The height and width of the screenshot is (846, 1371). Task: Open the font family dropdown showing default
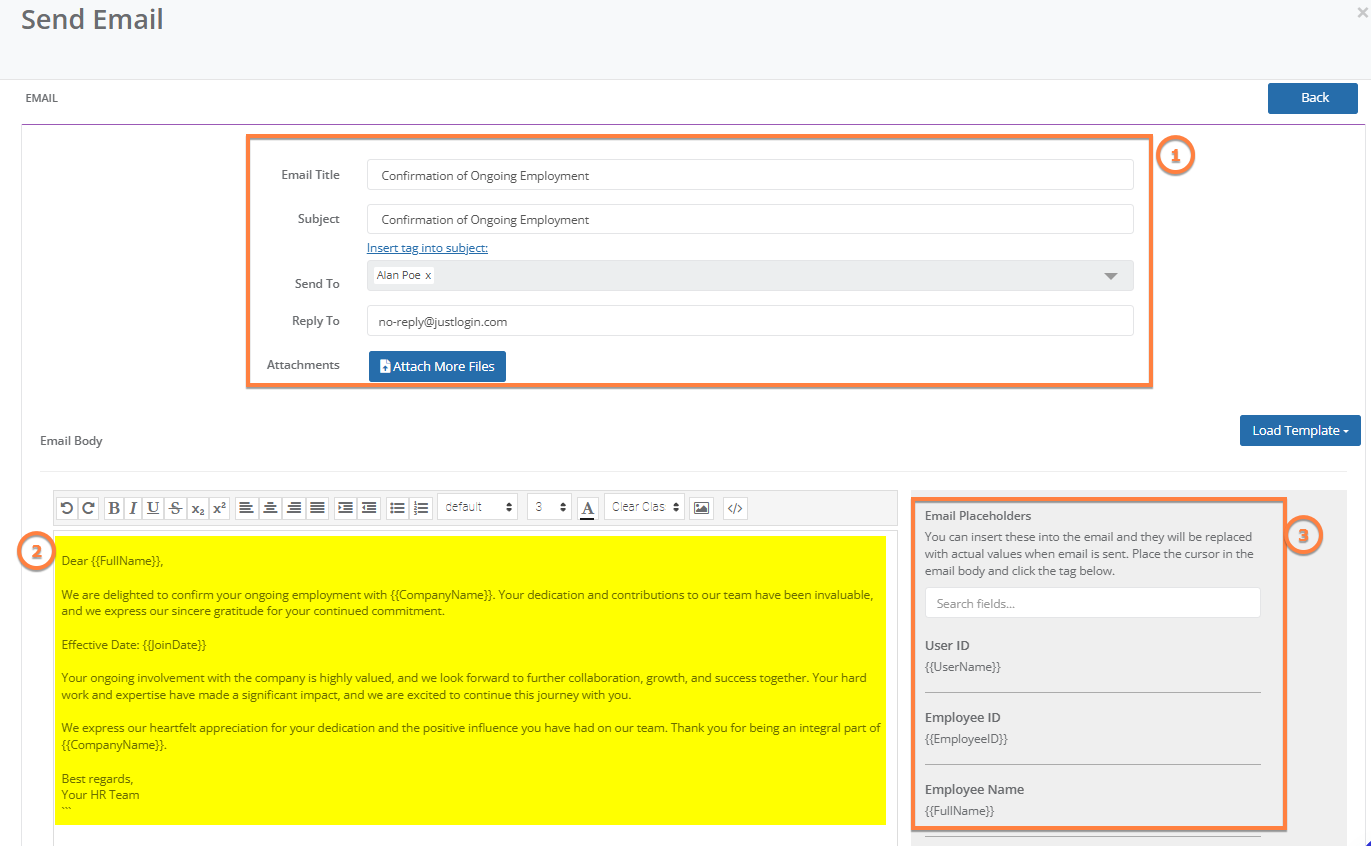click(x=478, y=507)
